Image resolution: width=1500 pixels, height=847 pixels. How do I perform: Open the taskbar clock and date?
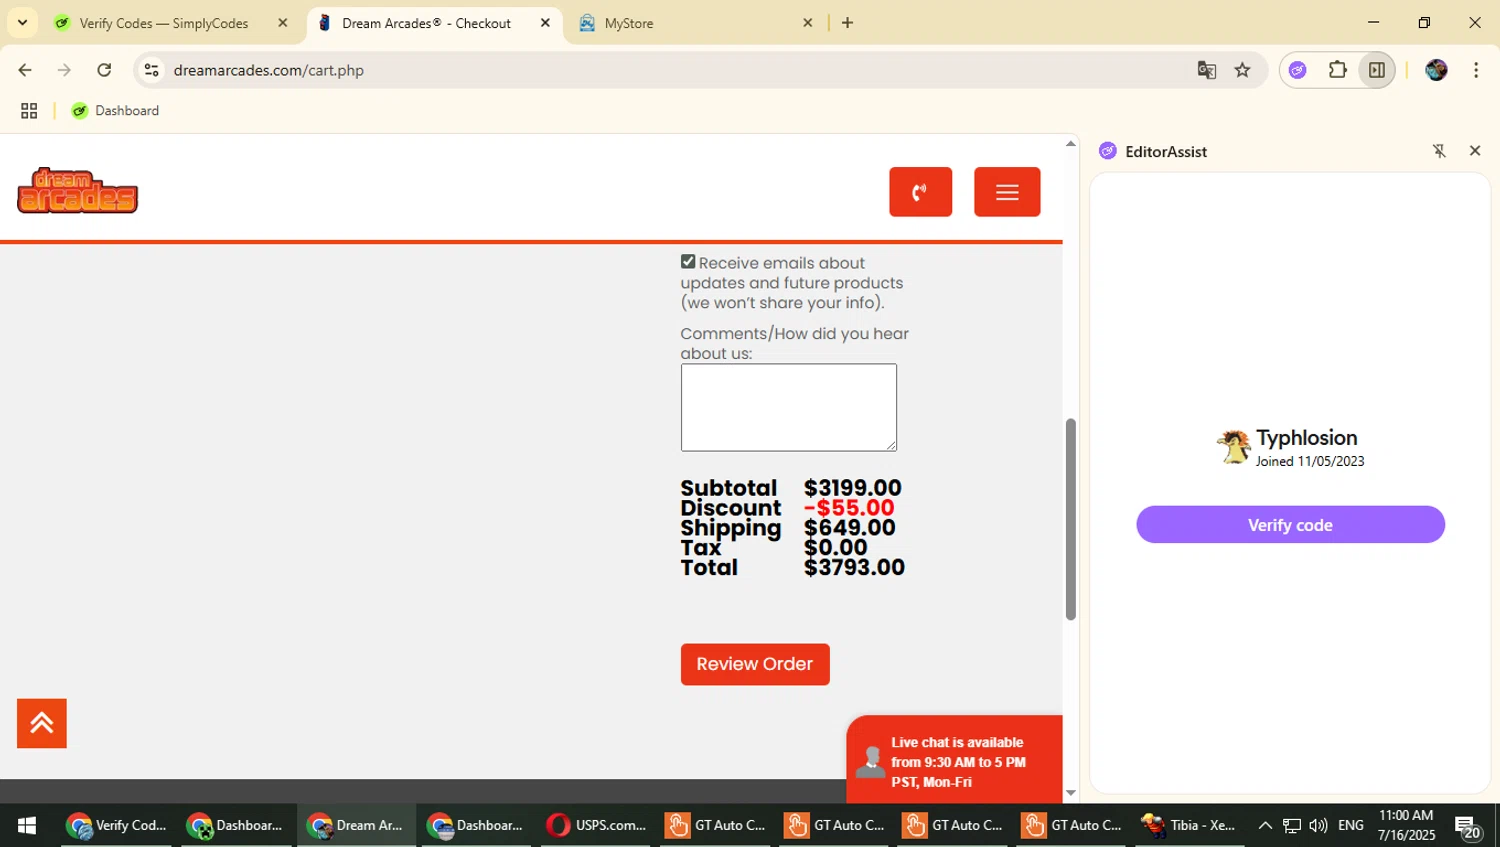(x=1406, y=825)
